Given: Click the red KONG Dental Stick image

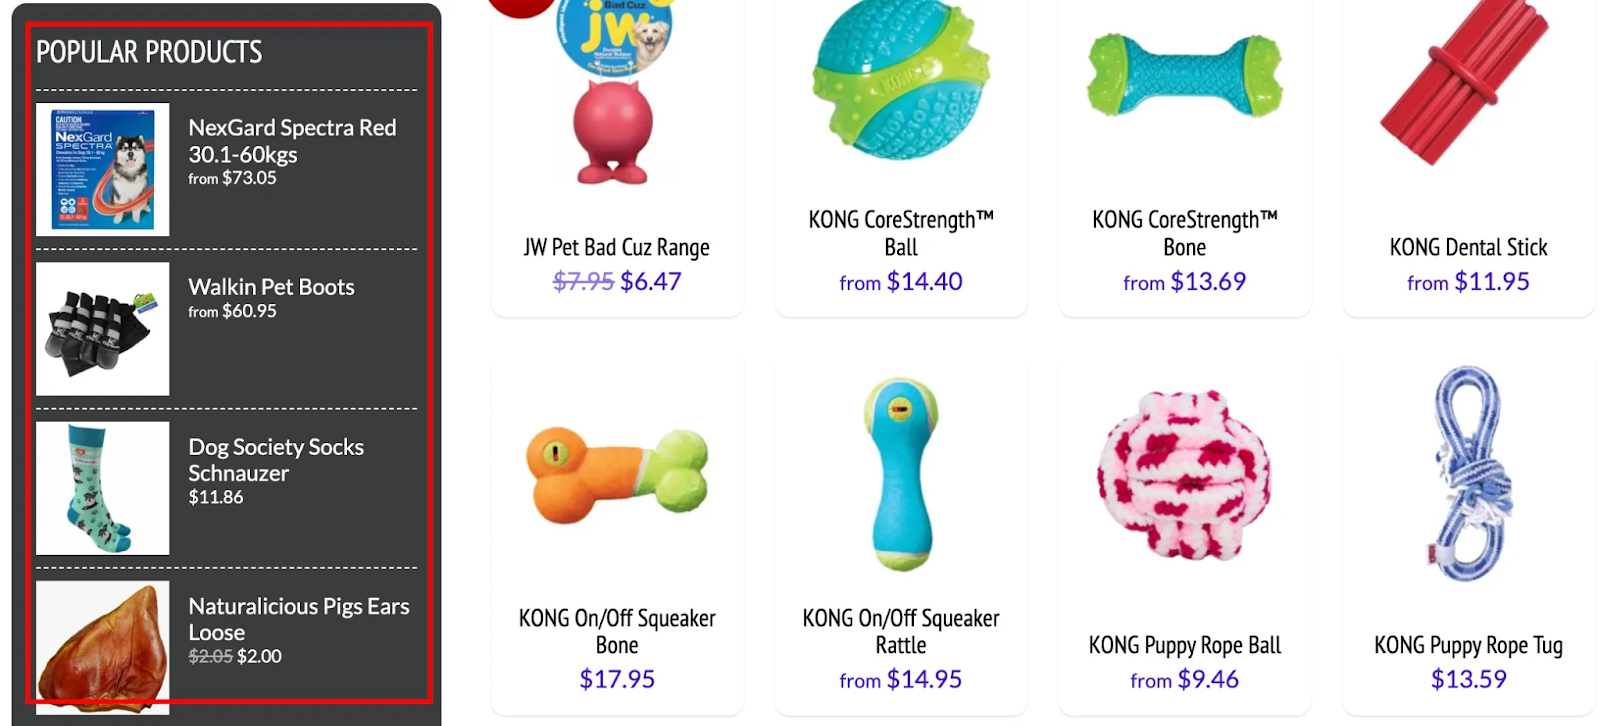Looking at the screenshot, I should pyautogui.click(x=1464, y=82).
